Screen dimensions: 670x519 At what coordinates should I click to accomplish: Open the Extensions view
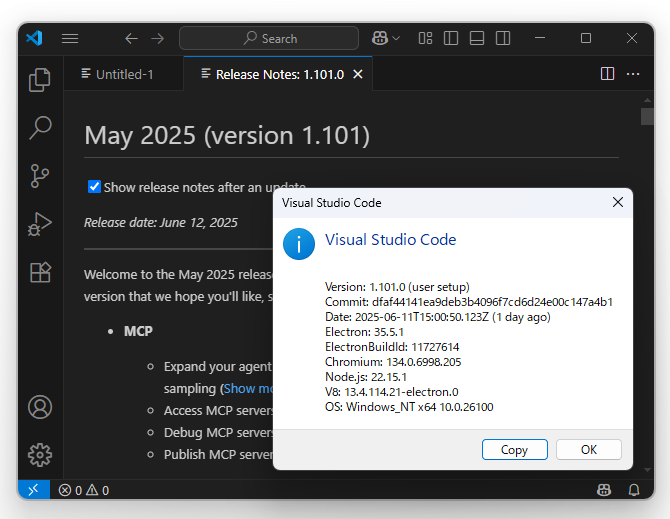[x=41, y=272]
